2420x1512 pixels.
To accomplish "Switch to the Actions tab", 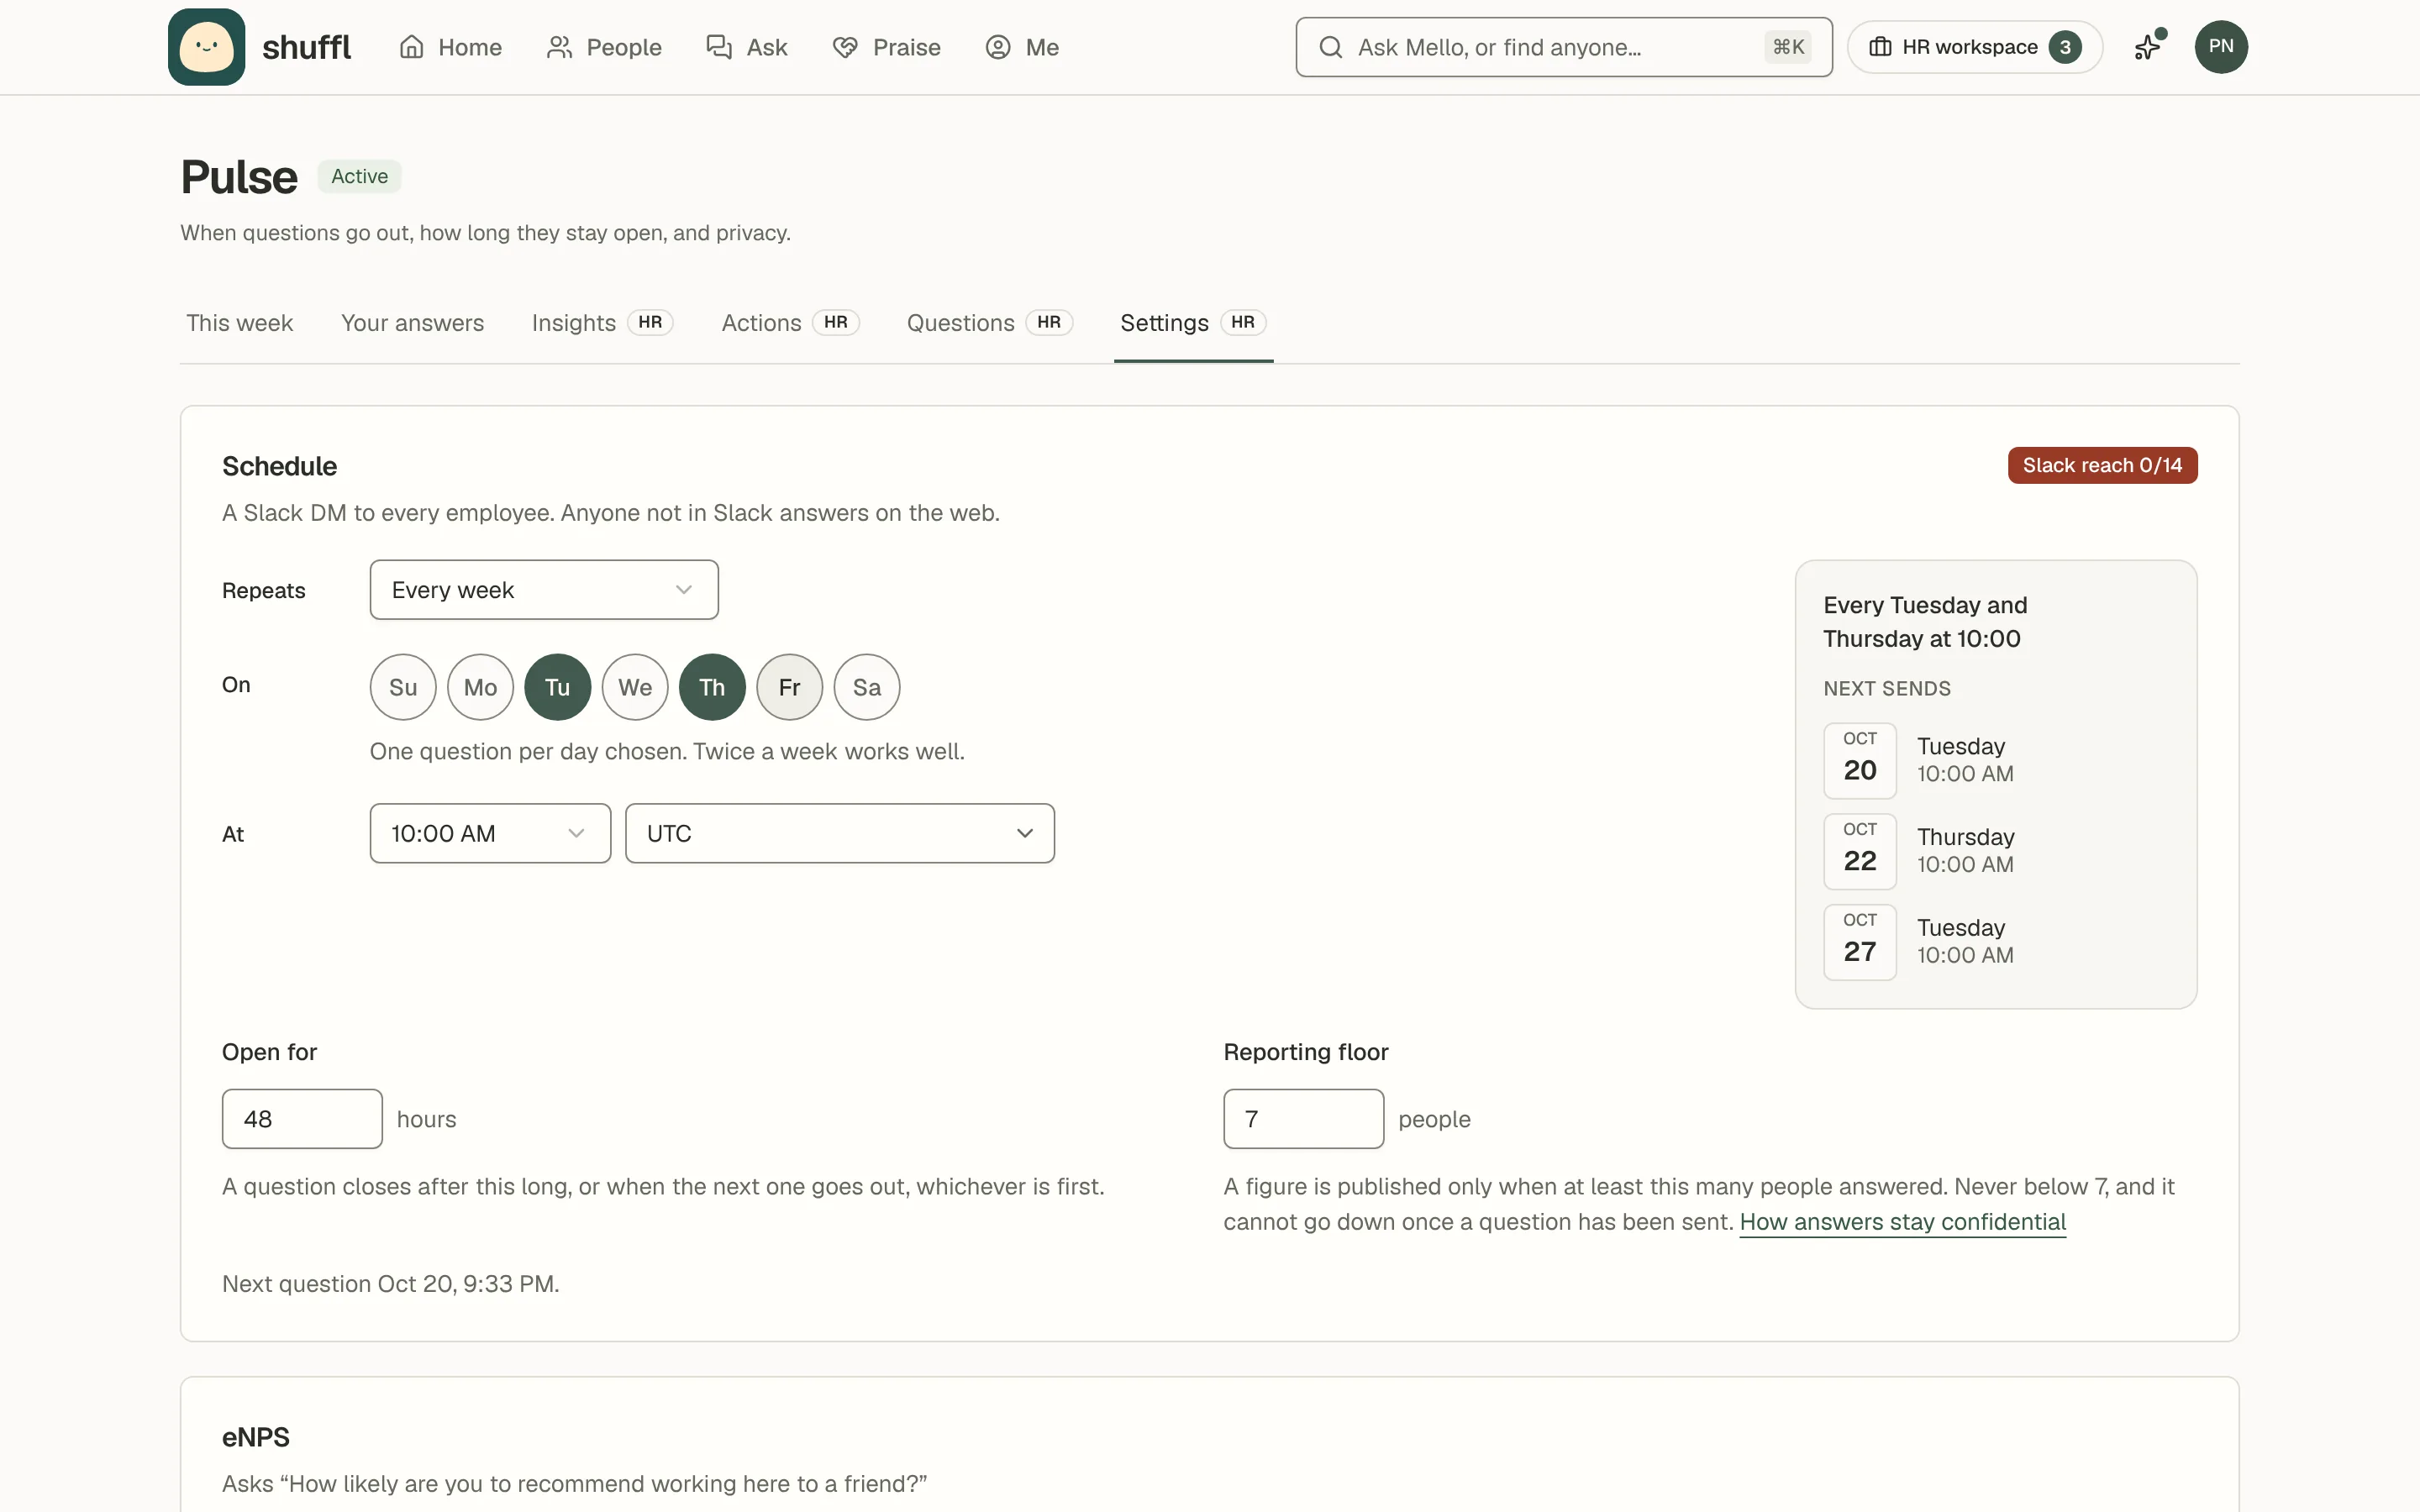I will coord(790,323).
